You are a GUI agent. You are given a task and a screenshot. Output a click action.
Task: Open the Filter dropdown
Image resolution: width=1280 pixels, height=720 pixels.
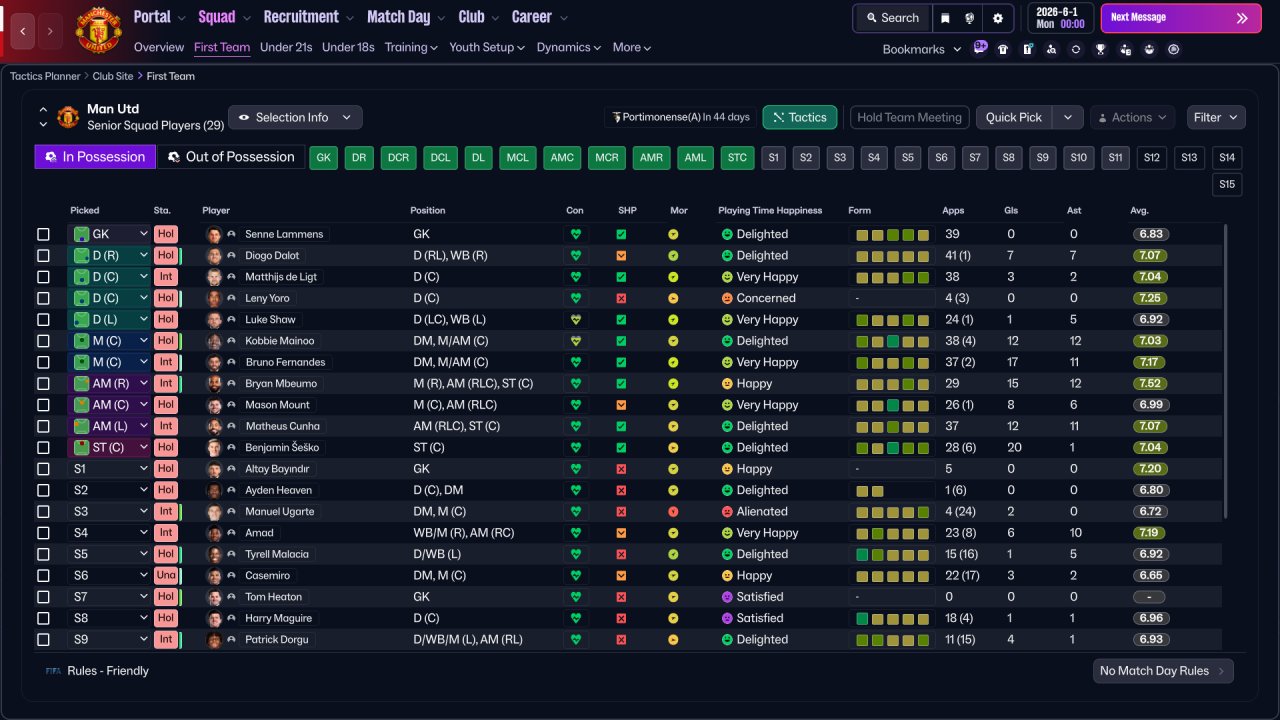tap(1216, 117)
